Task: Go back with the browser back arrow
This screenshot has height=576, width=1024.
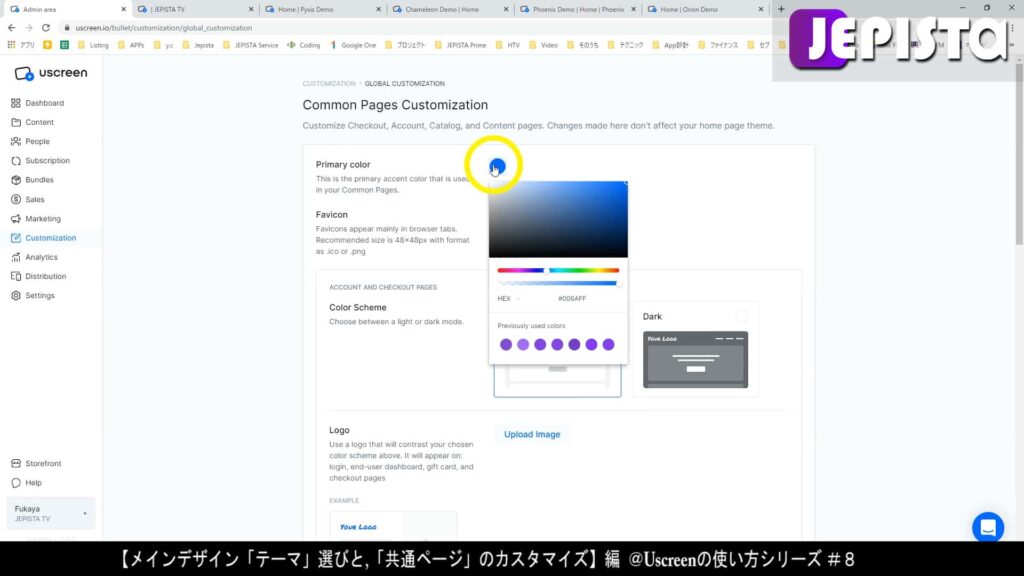Action: [12, 28]
